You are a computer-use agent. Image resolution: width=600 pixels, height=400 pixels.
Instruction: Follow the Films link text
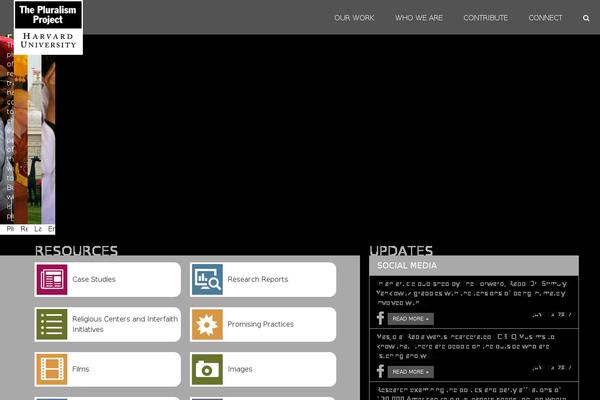pyautogui.click(x=80, y=369)
